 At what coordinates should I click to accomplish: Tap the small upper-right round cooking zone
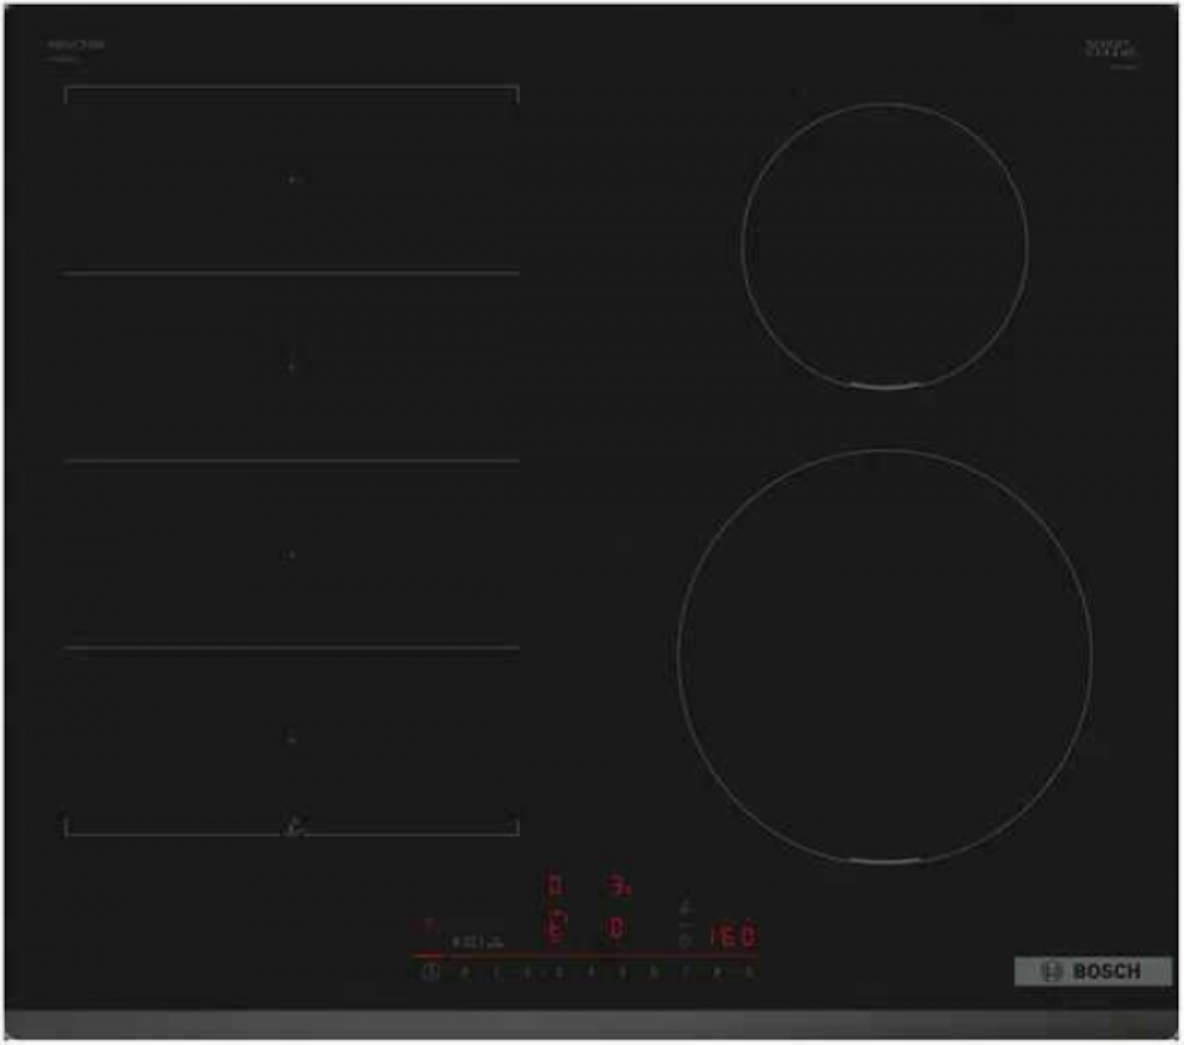click(x=885, y=245)
